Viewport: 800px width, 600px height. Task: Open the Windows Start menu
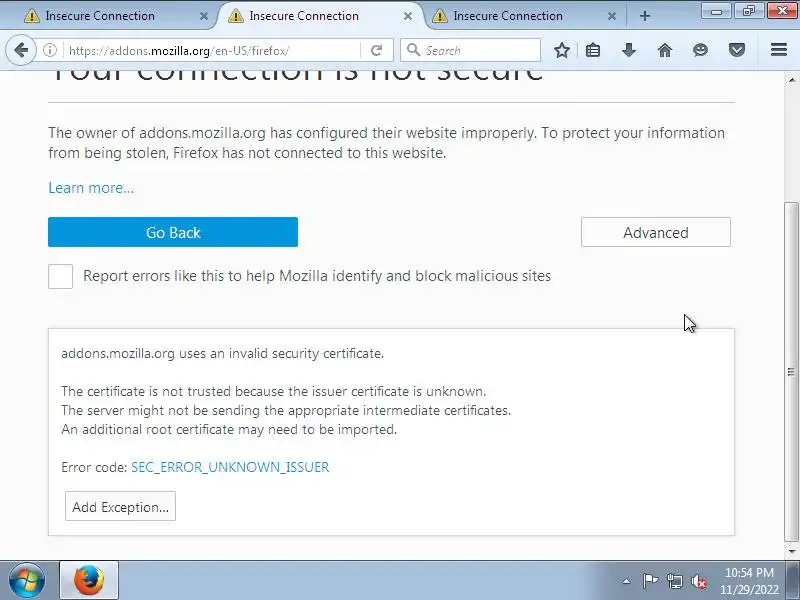click(x=26, y=580)
